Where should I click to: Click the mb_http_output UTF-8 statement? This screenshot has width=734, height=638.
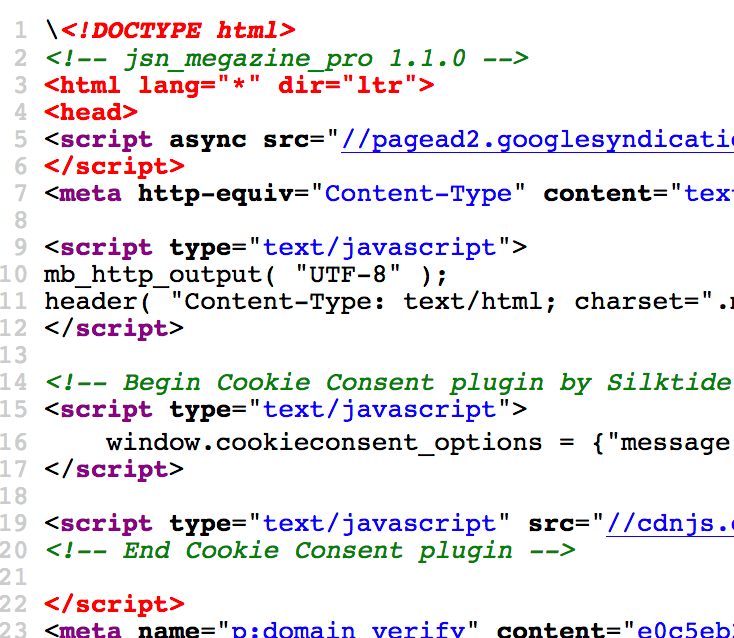pos(246,275)
